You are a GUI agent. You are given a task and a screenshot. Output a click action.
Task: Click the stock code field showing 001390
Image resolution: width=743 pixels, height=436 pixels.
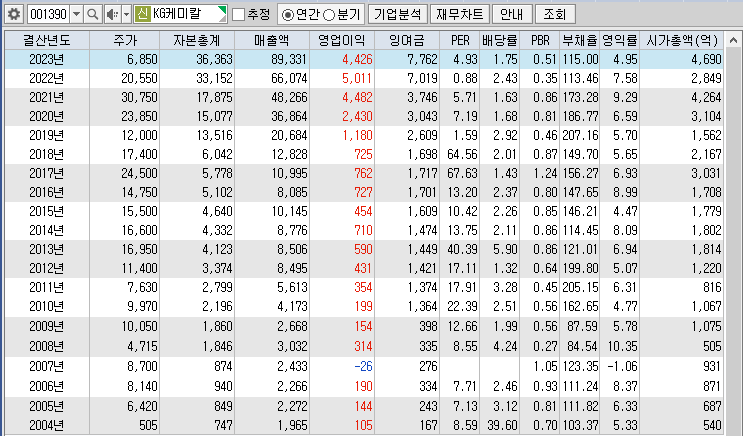coord(49,14)
